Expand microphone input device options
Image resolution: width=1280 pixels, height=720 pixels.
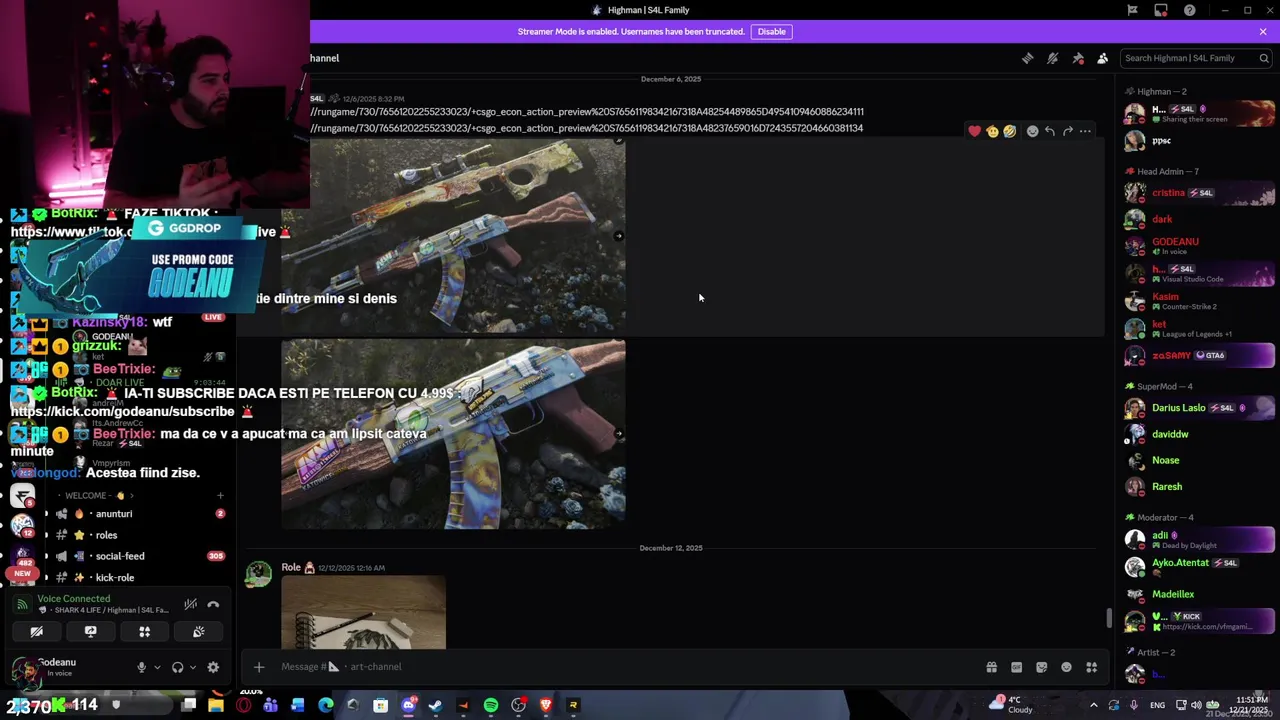coord(157,667)
